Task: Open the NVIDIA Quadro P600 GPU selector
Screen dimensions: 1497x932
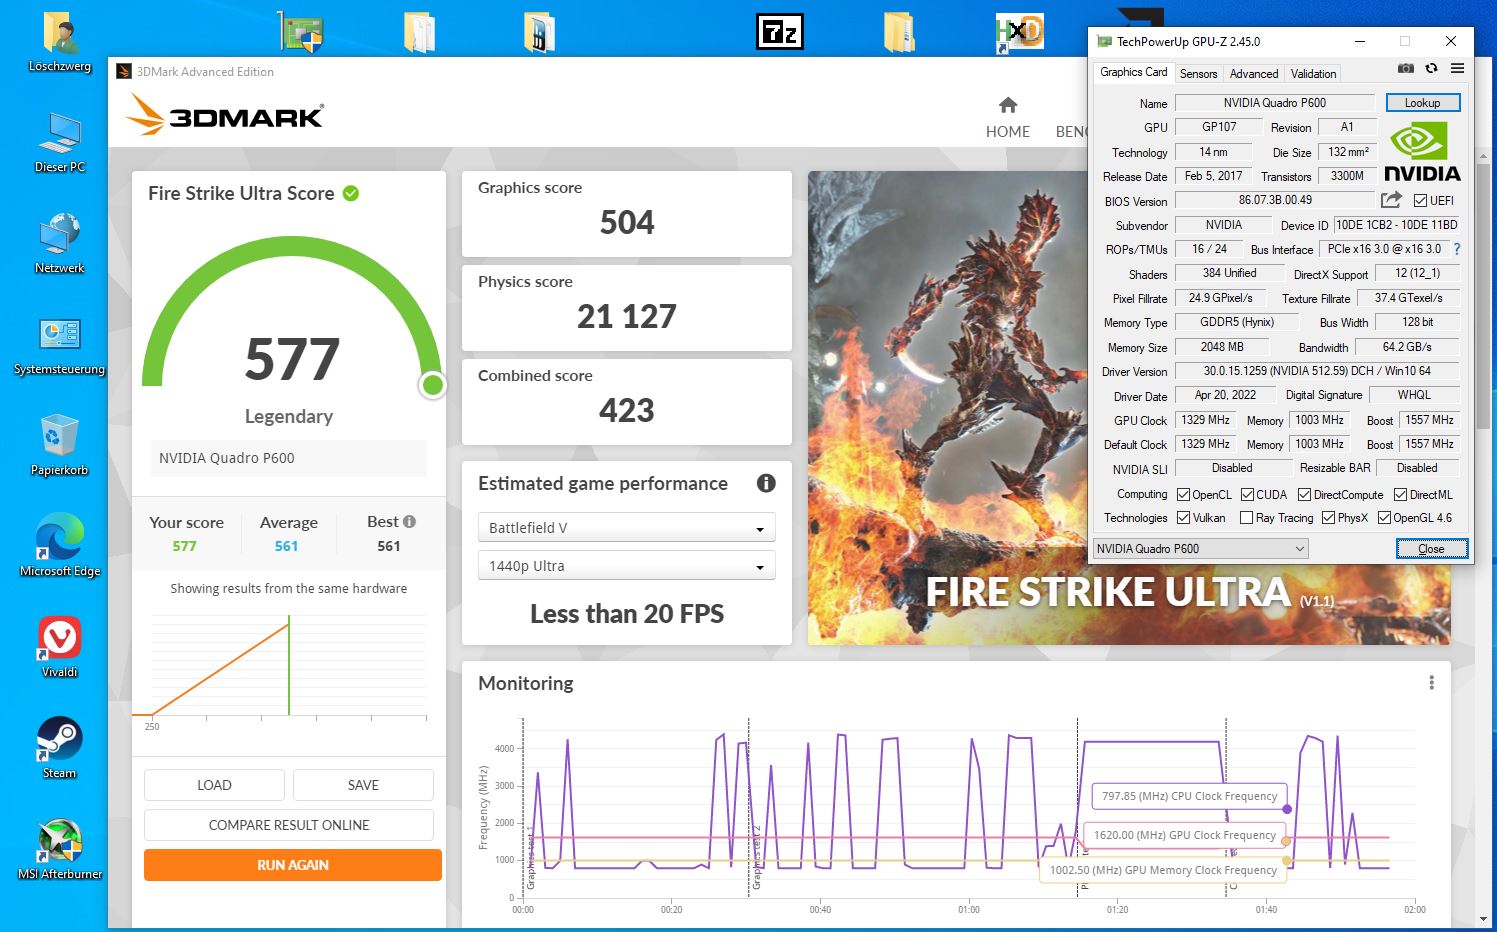Action: pyautogui.click(x=1200, y=548)
